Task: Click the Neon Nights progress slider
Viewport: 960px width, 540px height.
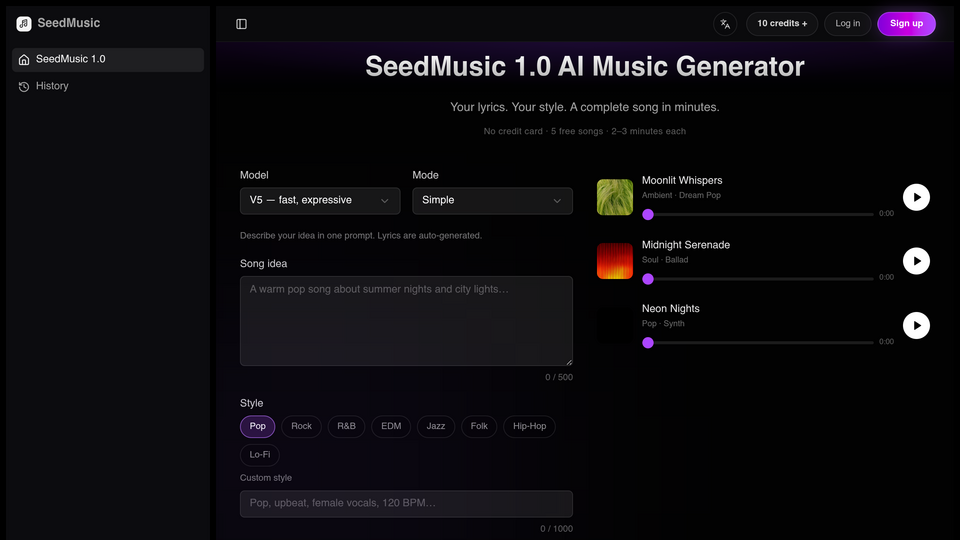Action: pos(760,342)
